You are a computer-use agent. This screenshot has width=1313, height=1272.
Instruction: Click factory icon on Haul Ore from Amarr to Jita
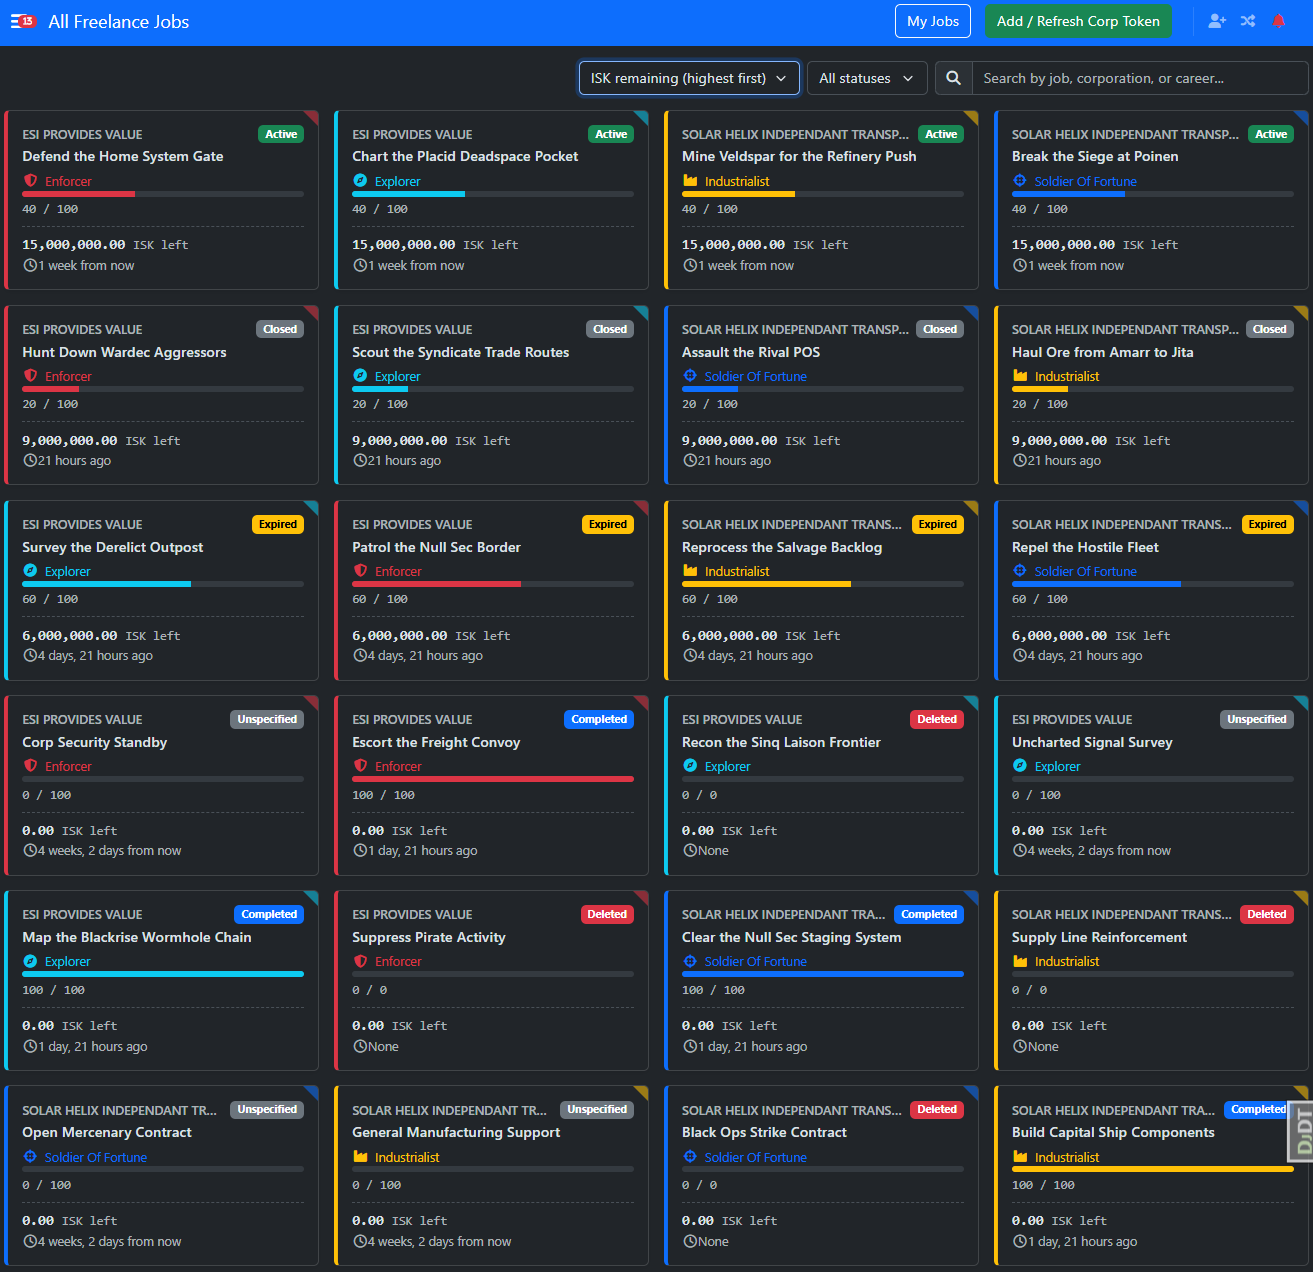pos(1020,376)
